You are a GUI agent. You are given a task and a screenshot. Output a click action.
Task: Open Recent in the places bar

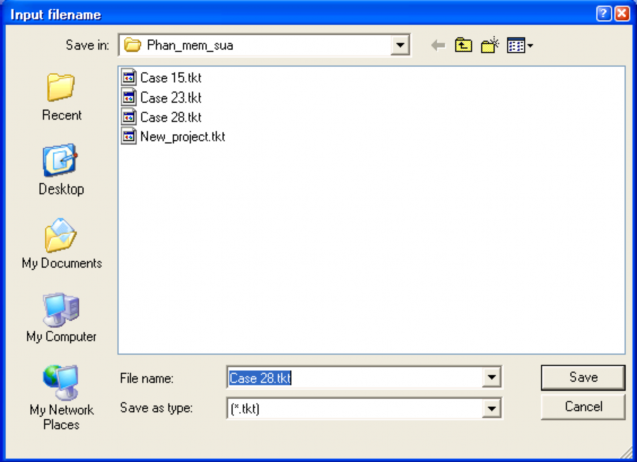[x=61, y=97]
